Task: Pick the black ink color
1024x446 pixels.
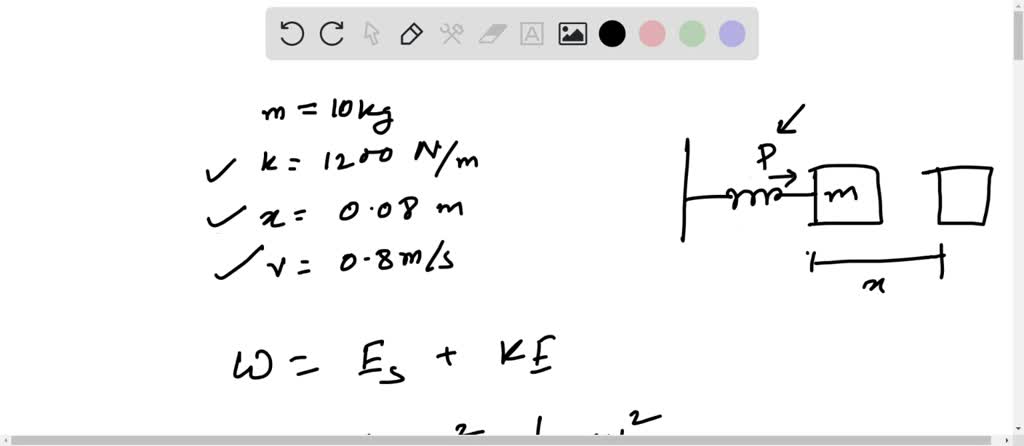Action: point(612,34)
